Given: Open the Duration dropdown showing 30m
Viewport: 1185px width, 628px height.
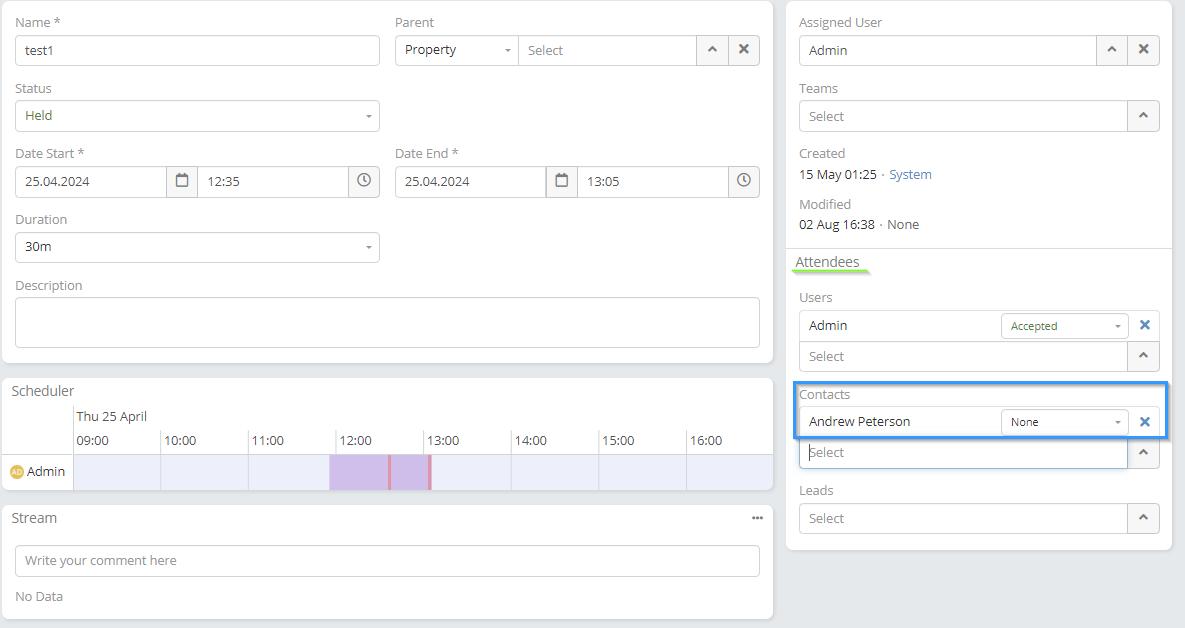Looking at the screenshot, I should pos(197,247).
